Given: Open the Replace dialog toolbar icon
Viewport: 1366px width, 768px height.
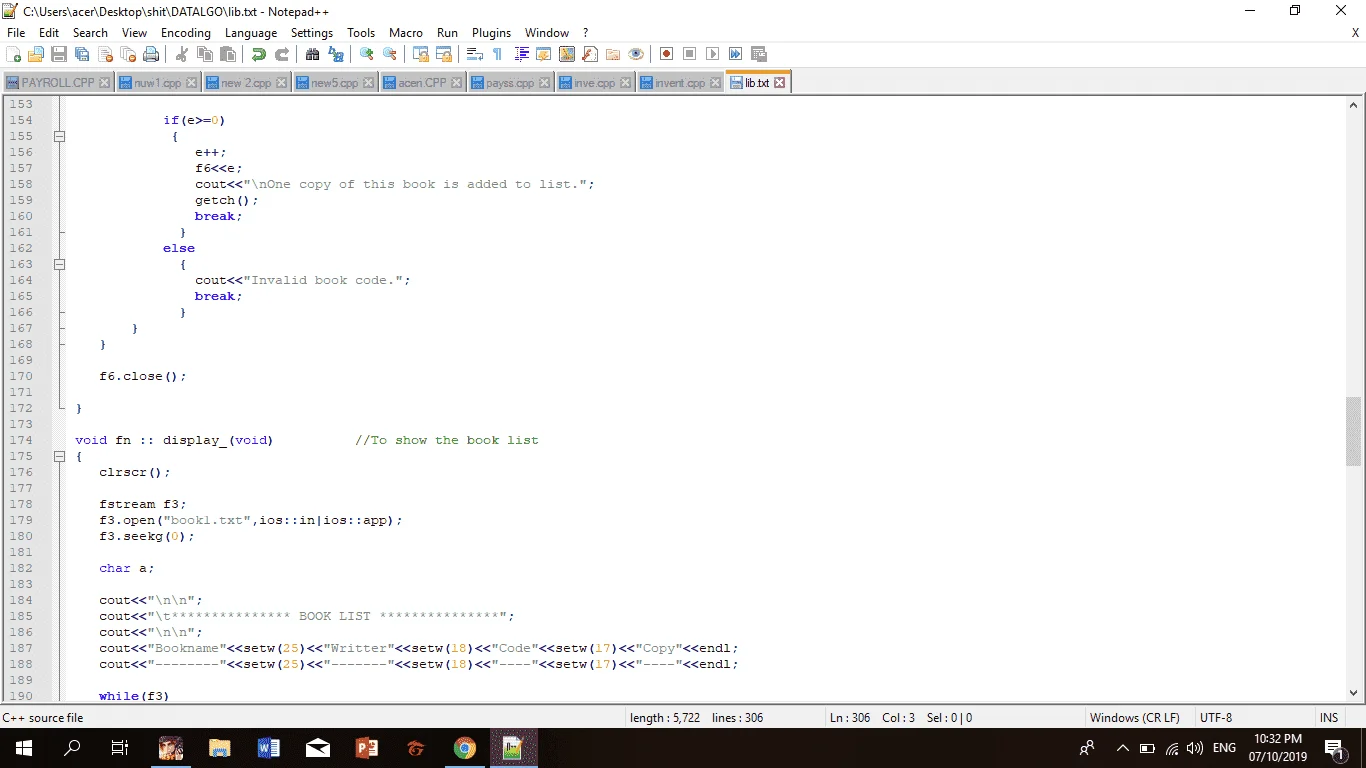Looking at the screenshot, I should click(336, 54).
